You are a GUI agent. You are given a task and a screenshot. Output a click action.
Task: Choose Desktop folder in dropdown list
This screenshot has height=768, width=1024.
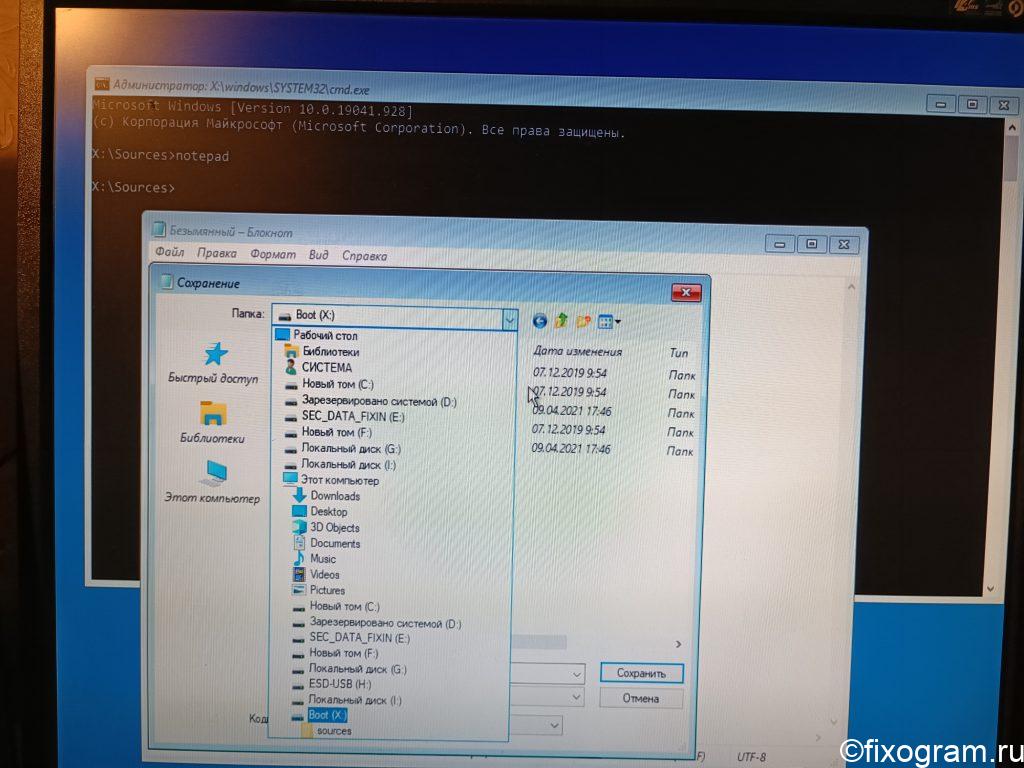(x=320, y=511)
